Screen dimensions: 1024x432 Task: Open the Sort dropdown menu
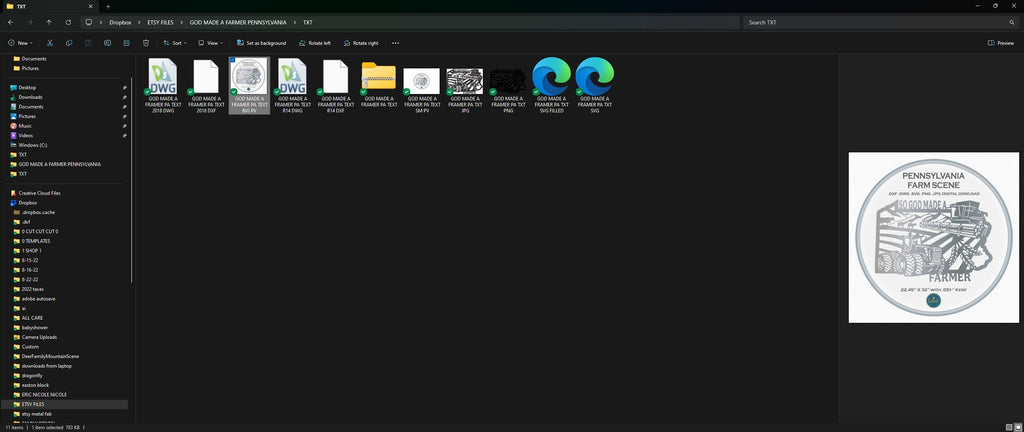tap(175, 43)
